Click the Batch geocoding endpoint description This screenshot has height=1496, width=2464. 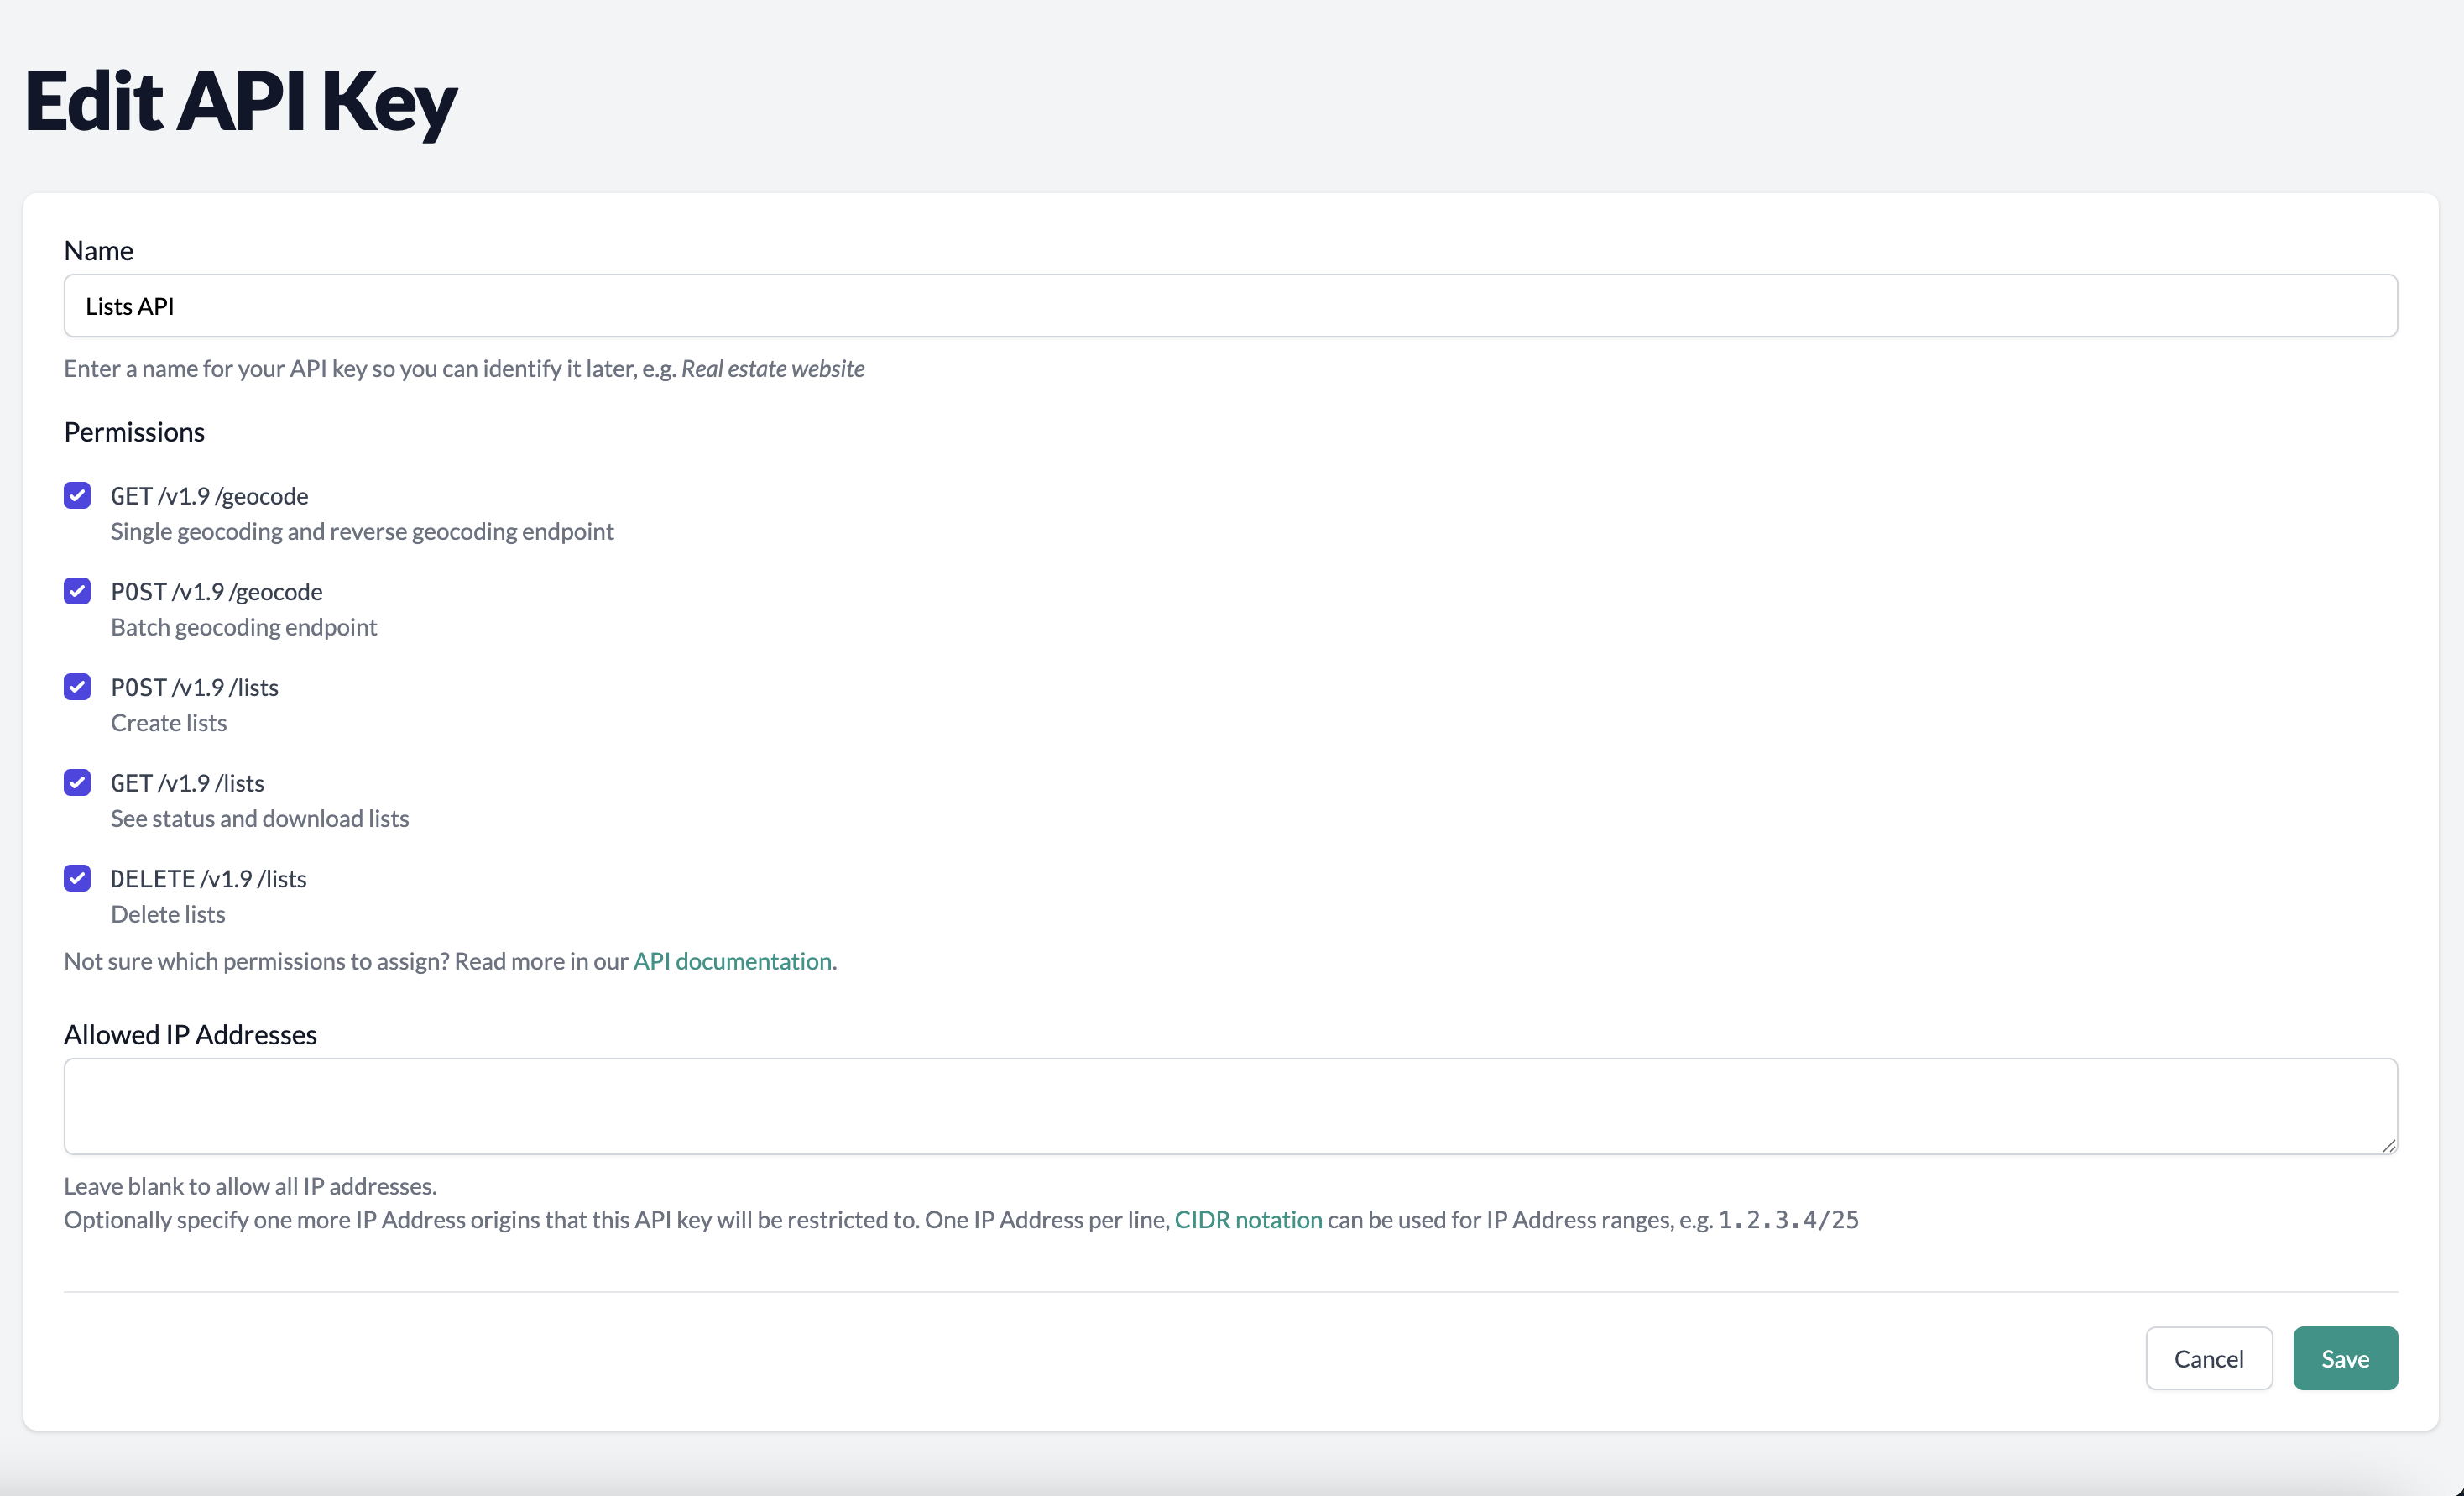click(244, 627)
